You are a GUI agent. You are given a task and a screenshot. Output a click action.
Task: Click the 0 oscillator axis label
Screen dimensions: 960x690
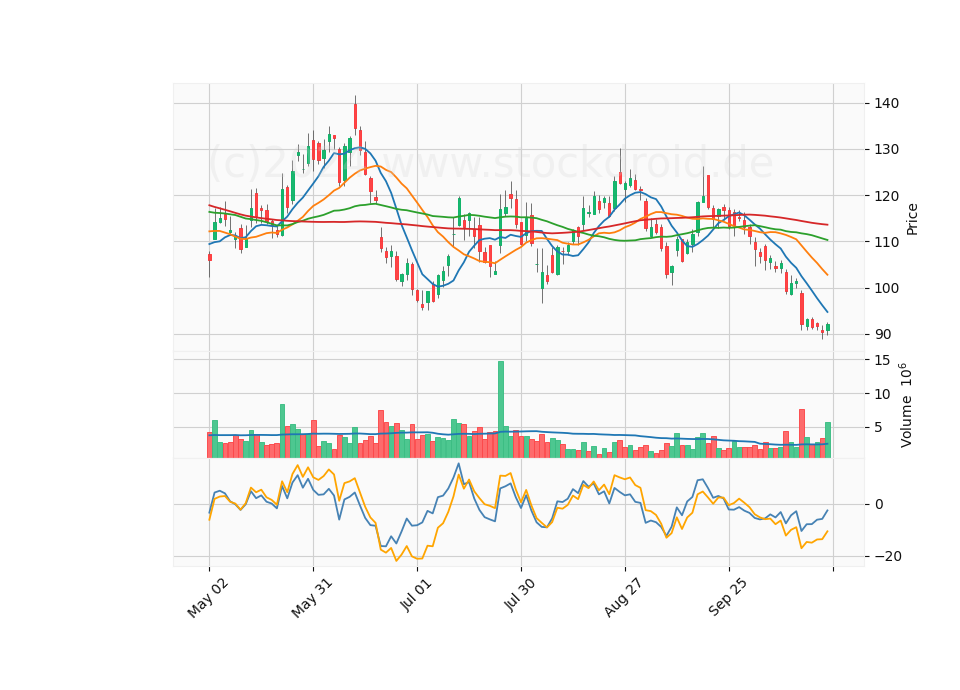879,504
